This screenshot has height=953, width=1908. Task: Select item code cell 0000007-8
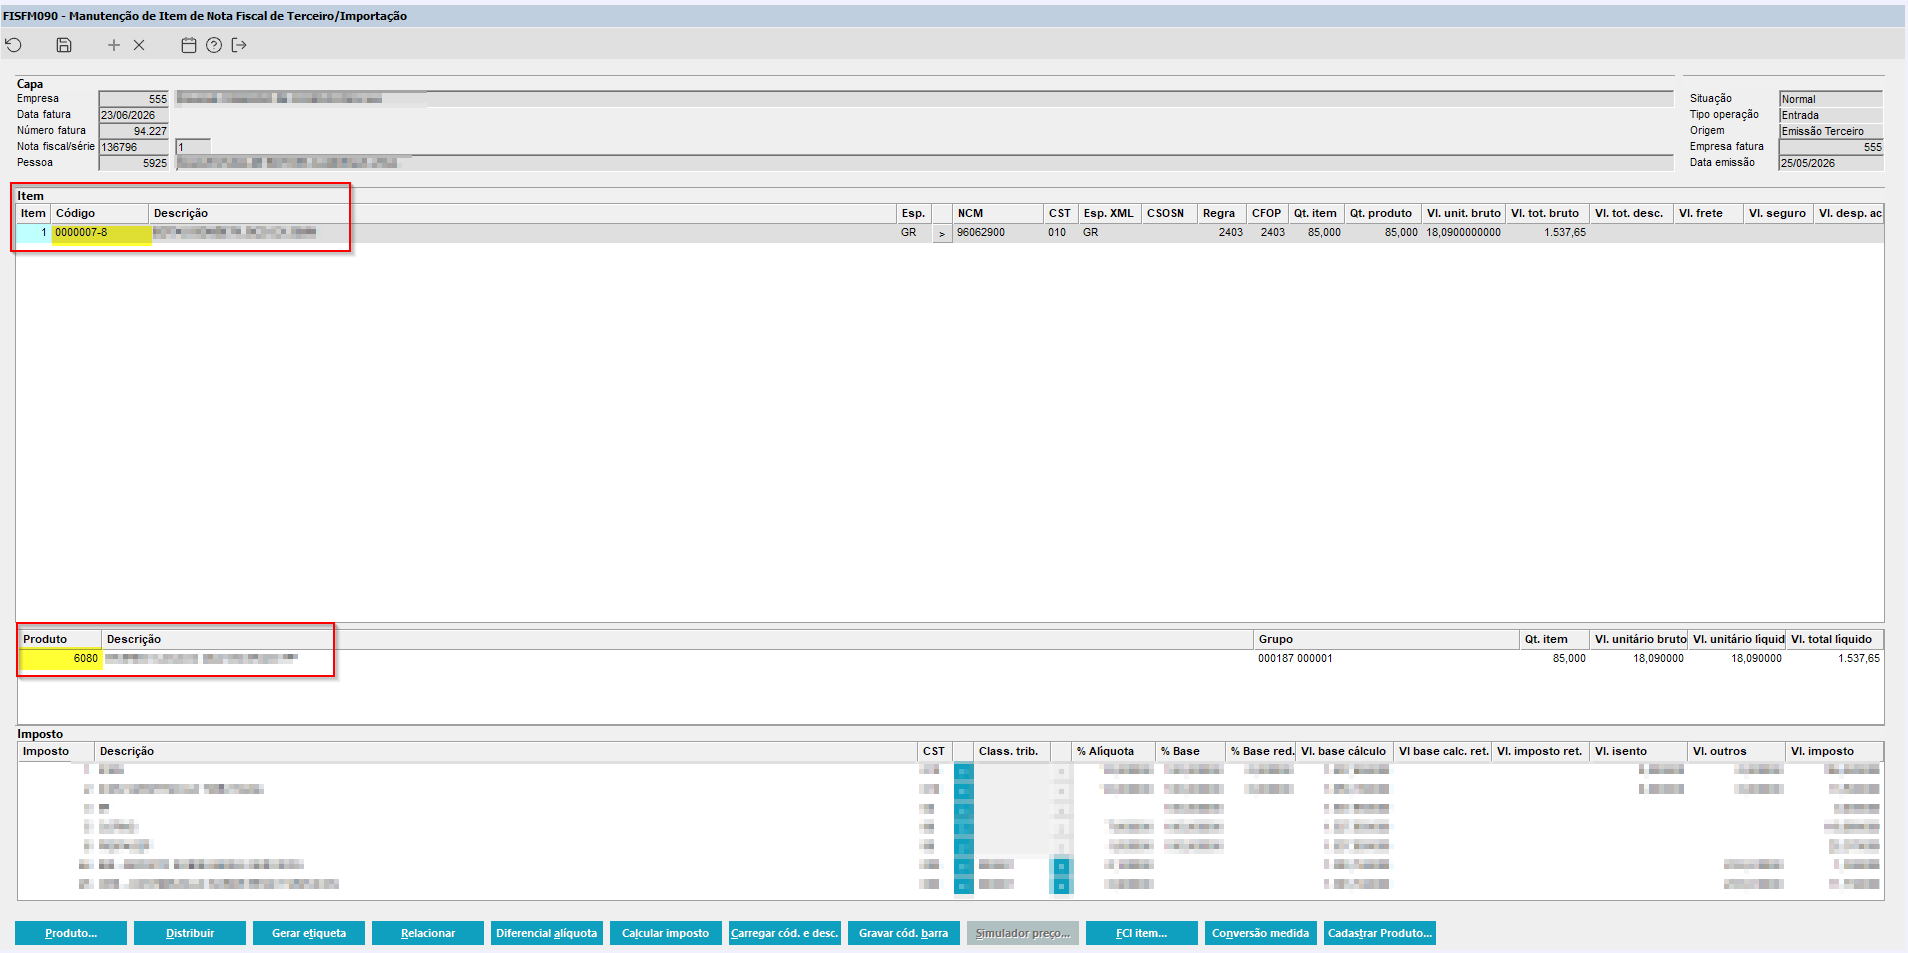pos(101,233)
